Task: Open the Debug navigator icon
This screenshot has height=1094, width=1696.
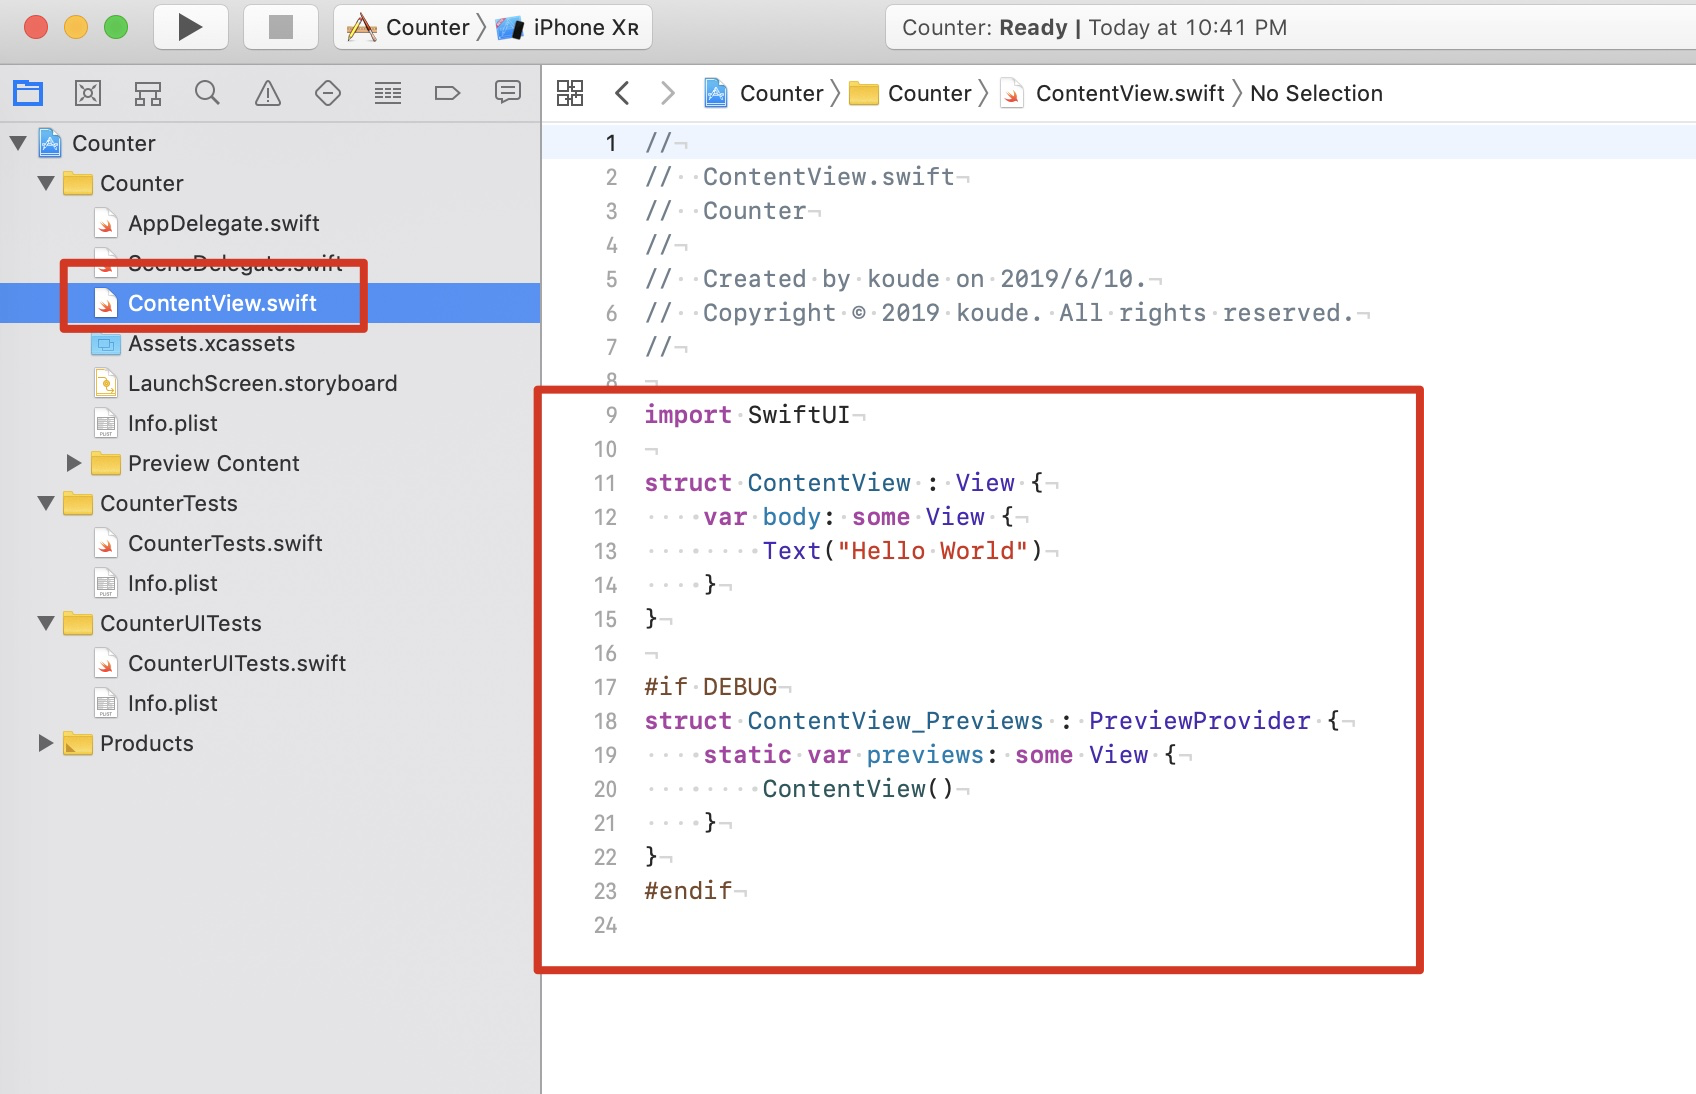Action: tap(388, 93)
